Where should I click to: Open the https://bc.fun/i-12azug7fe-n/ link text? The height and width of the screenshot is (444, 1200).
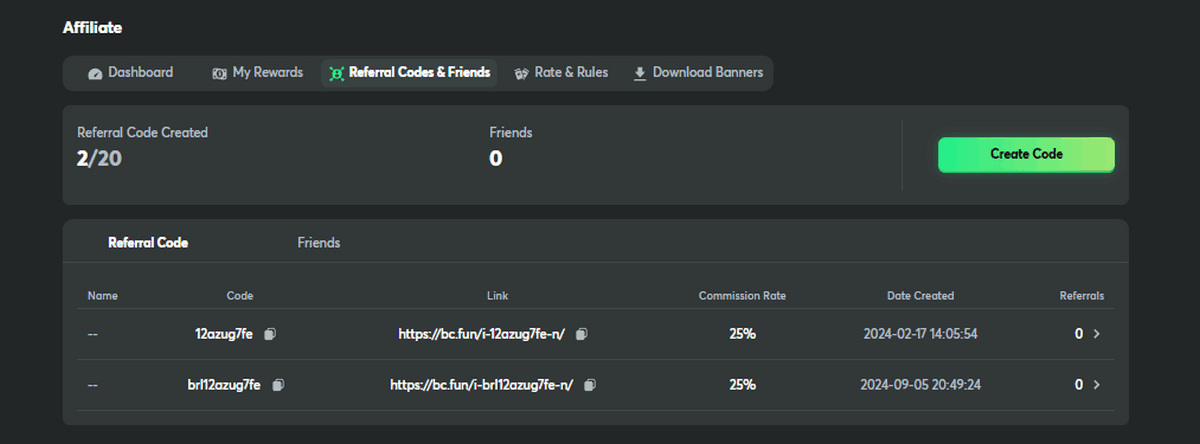coord(482,334)
